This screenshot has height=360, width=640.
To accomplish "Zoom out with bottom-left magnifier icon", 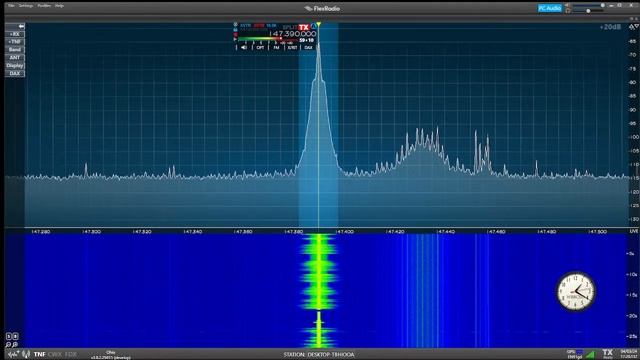I will (8, 345).
